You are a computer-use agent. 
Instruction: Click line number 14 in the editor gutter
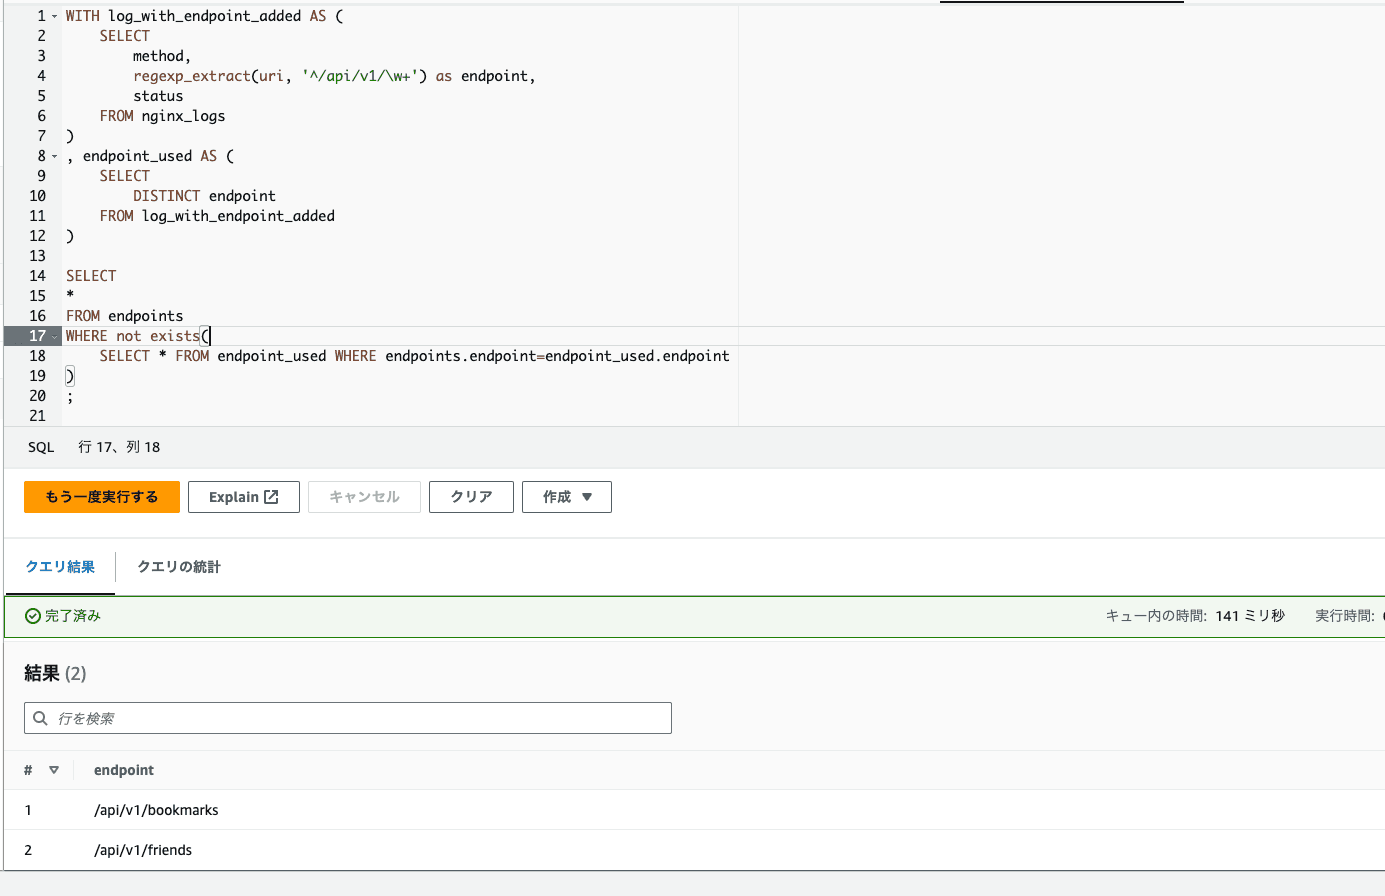tap(38, 276)
